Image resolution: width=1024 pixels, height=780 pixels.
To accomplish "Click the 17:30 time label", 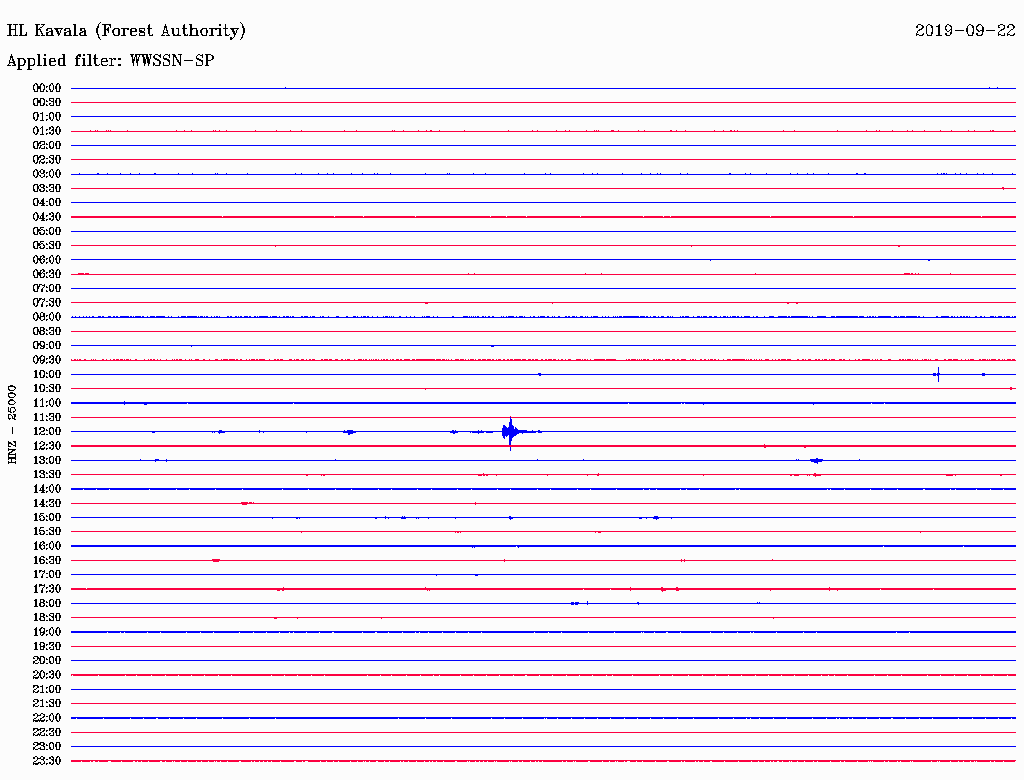I will click(x=47, y=589).
